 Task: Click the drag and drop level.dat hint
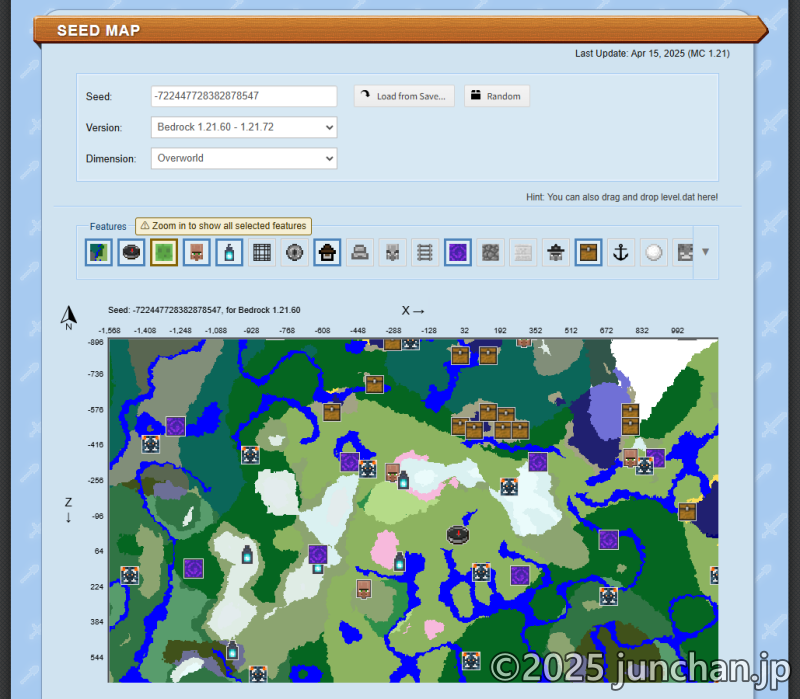tap(622, 197)
